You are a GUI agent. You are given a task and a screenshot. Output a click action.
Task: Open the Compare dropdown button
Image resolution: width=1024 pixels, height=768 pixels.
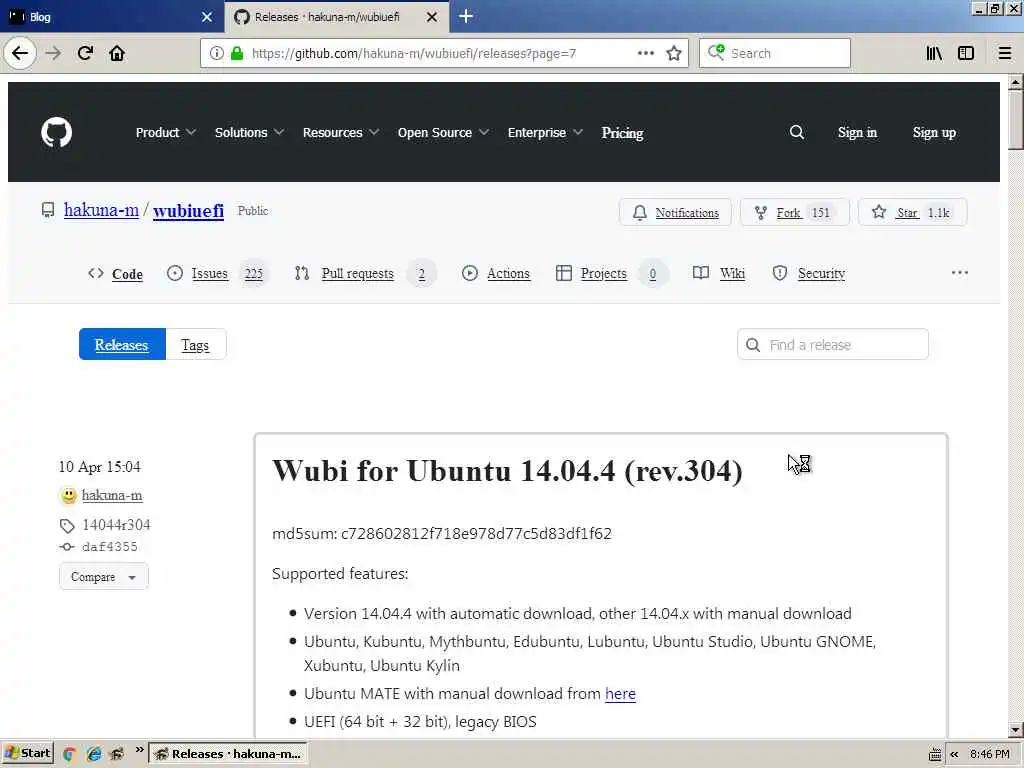pos(104,577)
